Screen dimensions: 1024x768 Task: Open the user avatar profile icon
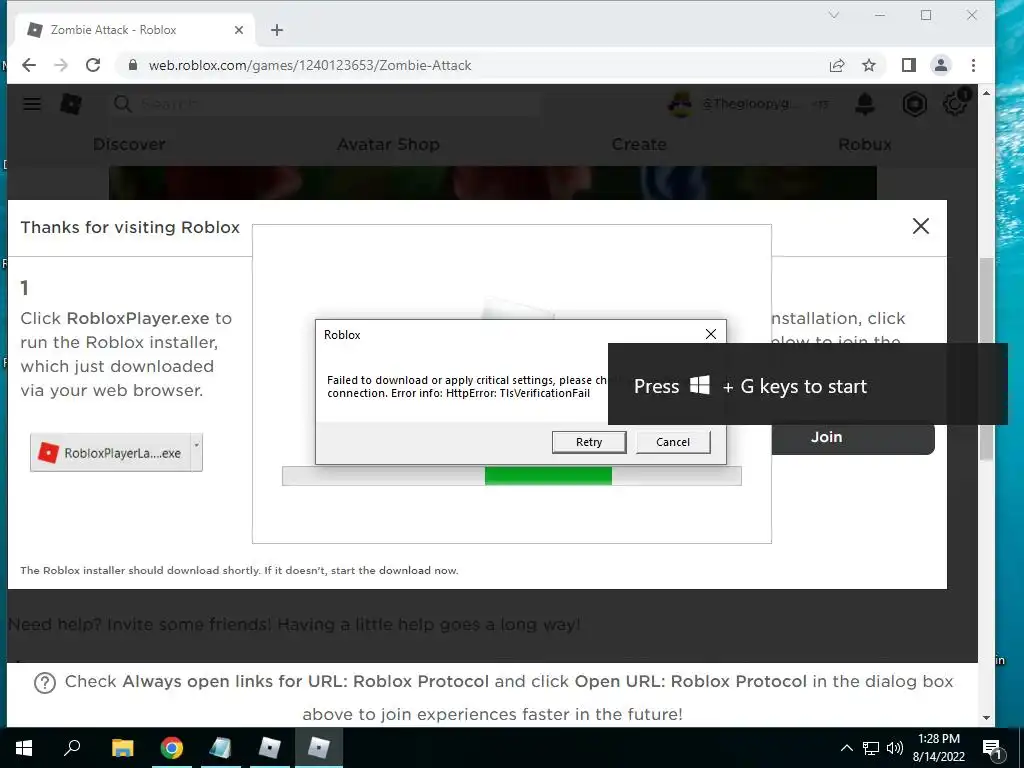679,104
